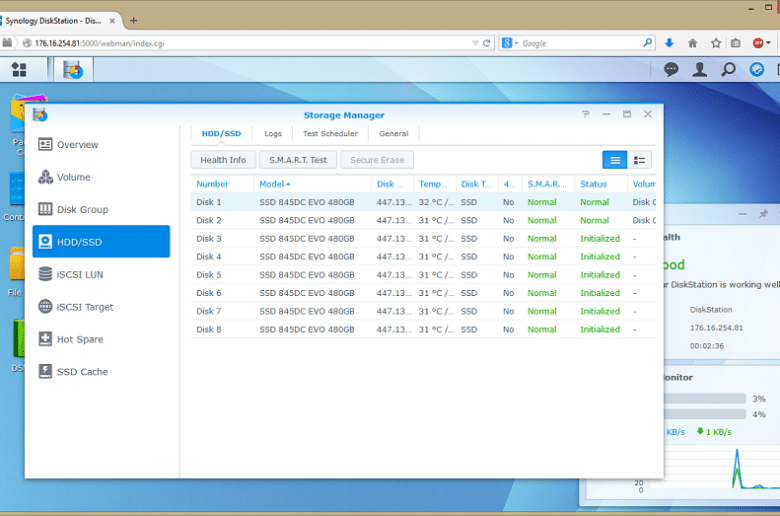Click browser home icon

point(692,43)
